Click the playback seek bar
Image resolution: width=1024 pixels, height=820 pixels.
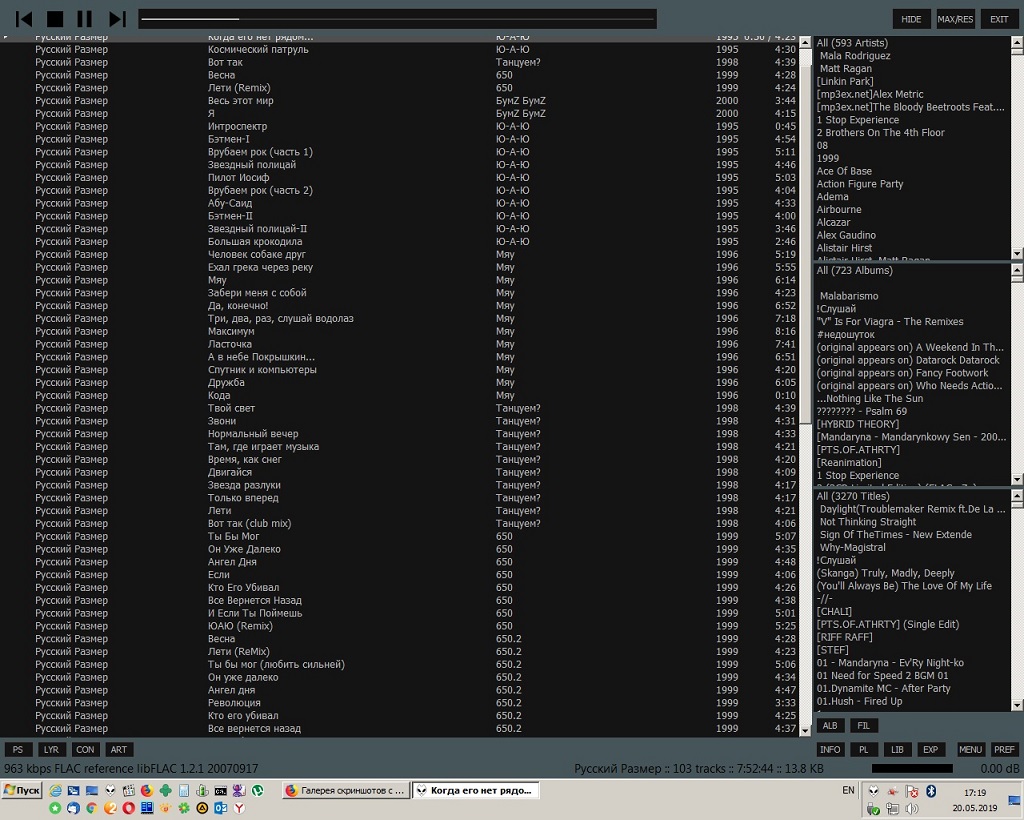397,19
